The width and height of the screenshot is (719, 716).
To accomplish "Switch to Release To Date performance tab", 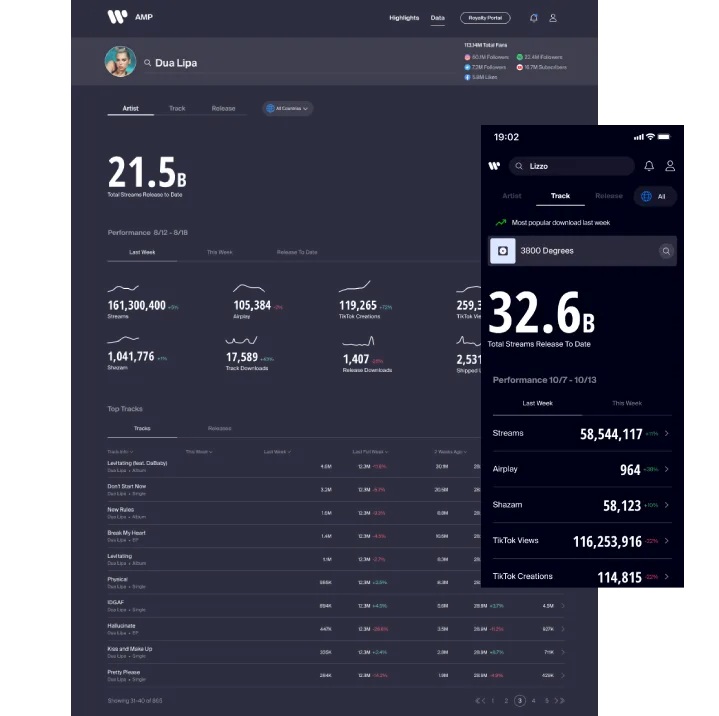I will coord(297,252).
